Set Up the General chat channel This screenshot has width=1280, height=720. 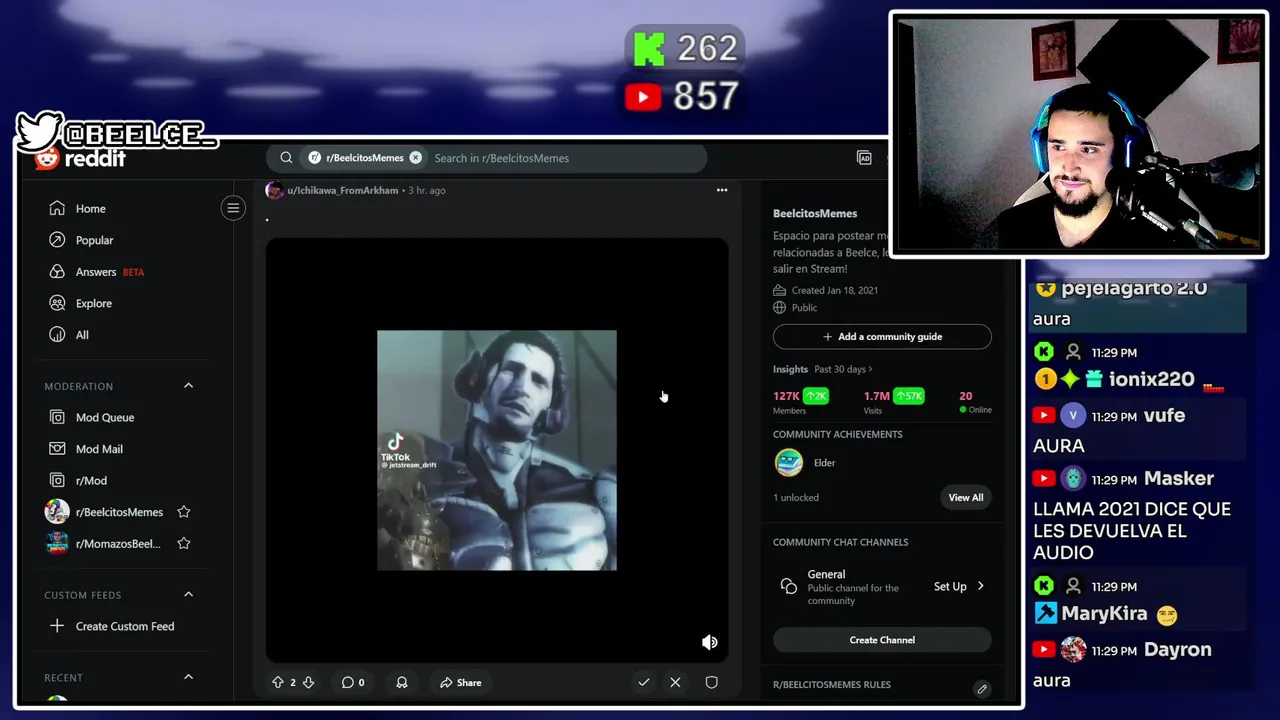point(958,586)
